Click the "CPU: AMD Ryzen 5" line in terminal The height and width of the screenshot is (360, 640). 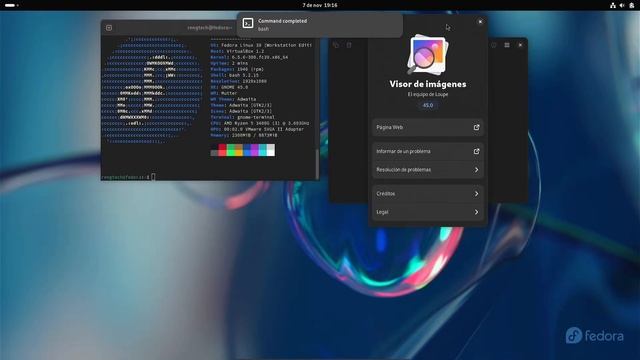[x=260, y=123]
